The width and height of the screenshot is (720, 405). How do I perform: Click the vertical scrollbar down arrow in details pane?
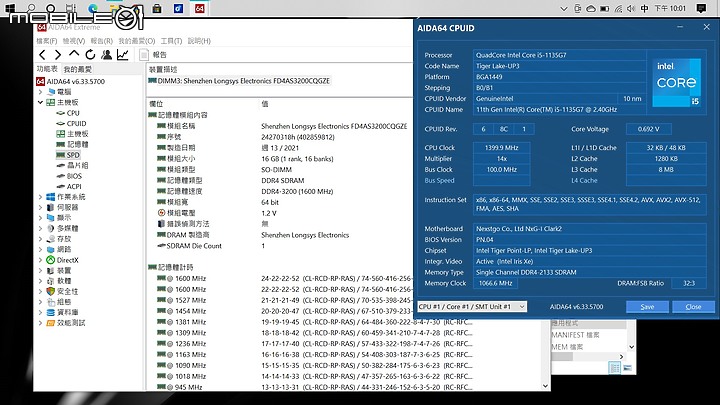[546, 386]
